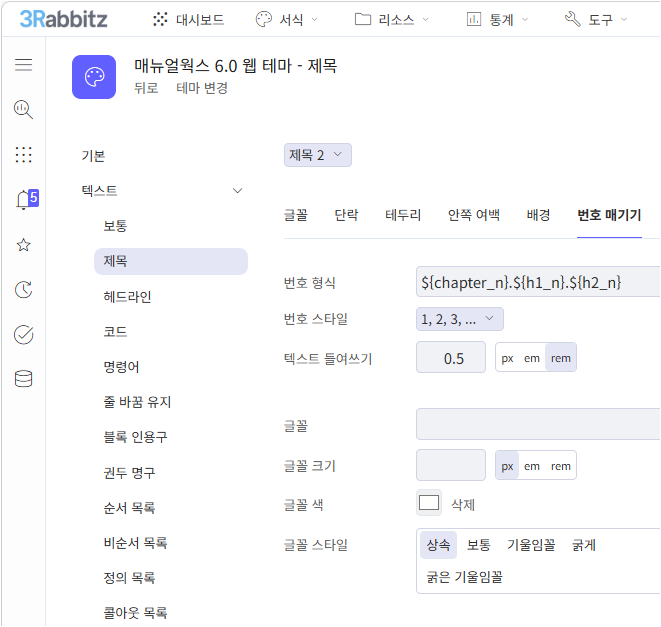Set font size unit to em
This screenshot has height=627, width=661.
(x=532, y=466)
